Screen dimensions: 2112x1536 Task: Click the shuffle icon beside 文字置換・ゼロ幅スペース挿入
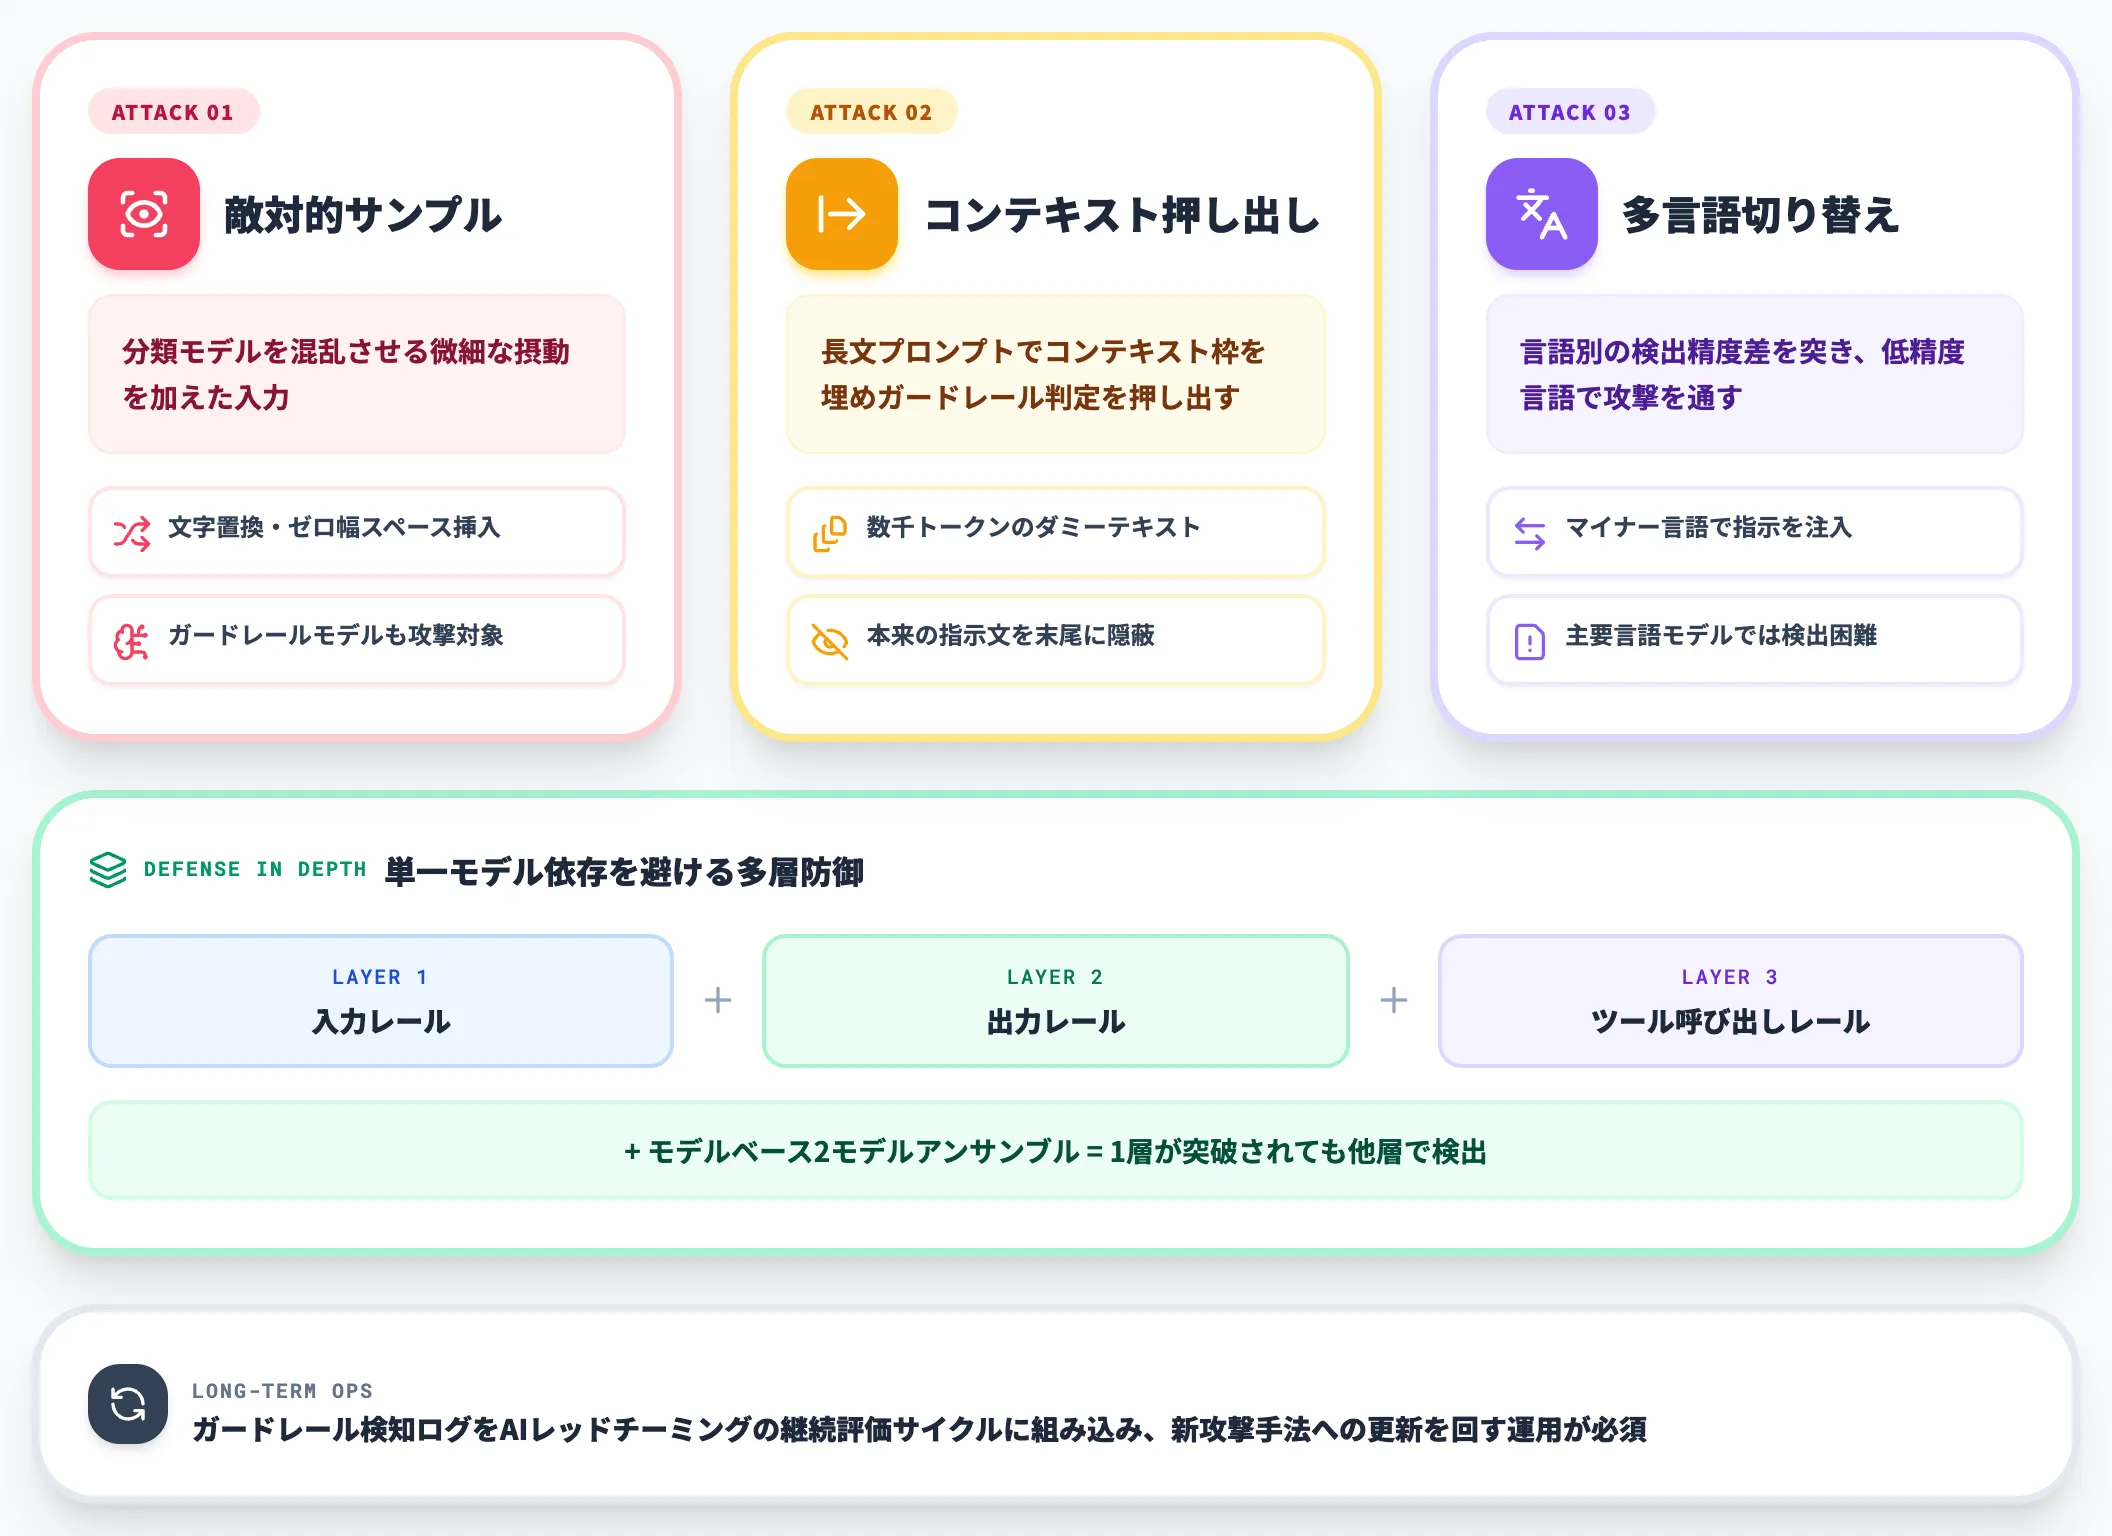(x=131, y=534)
